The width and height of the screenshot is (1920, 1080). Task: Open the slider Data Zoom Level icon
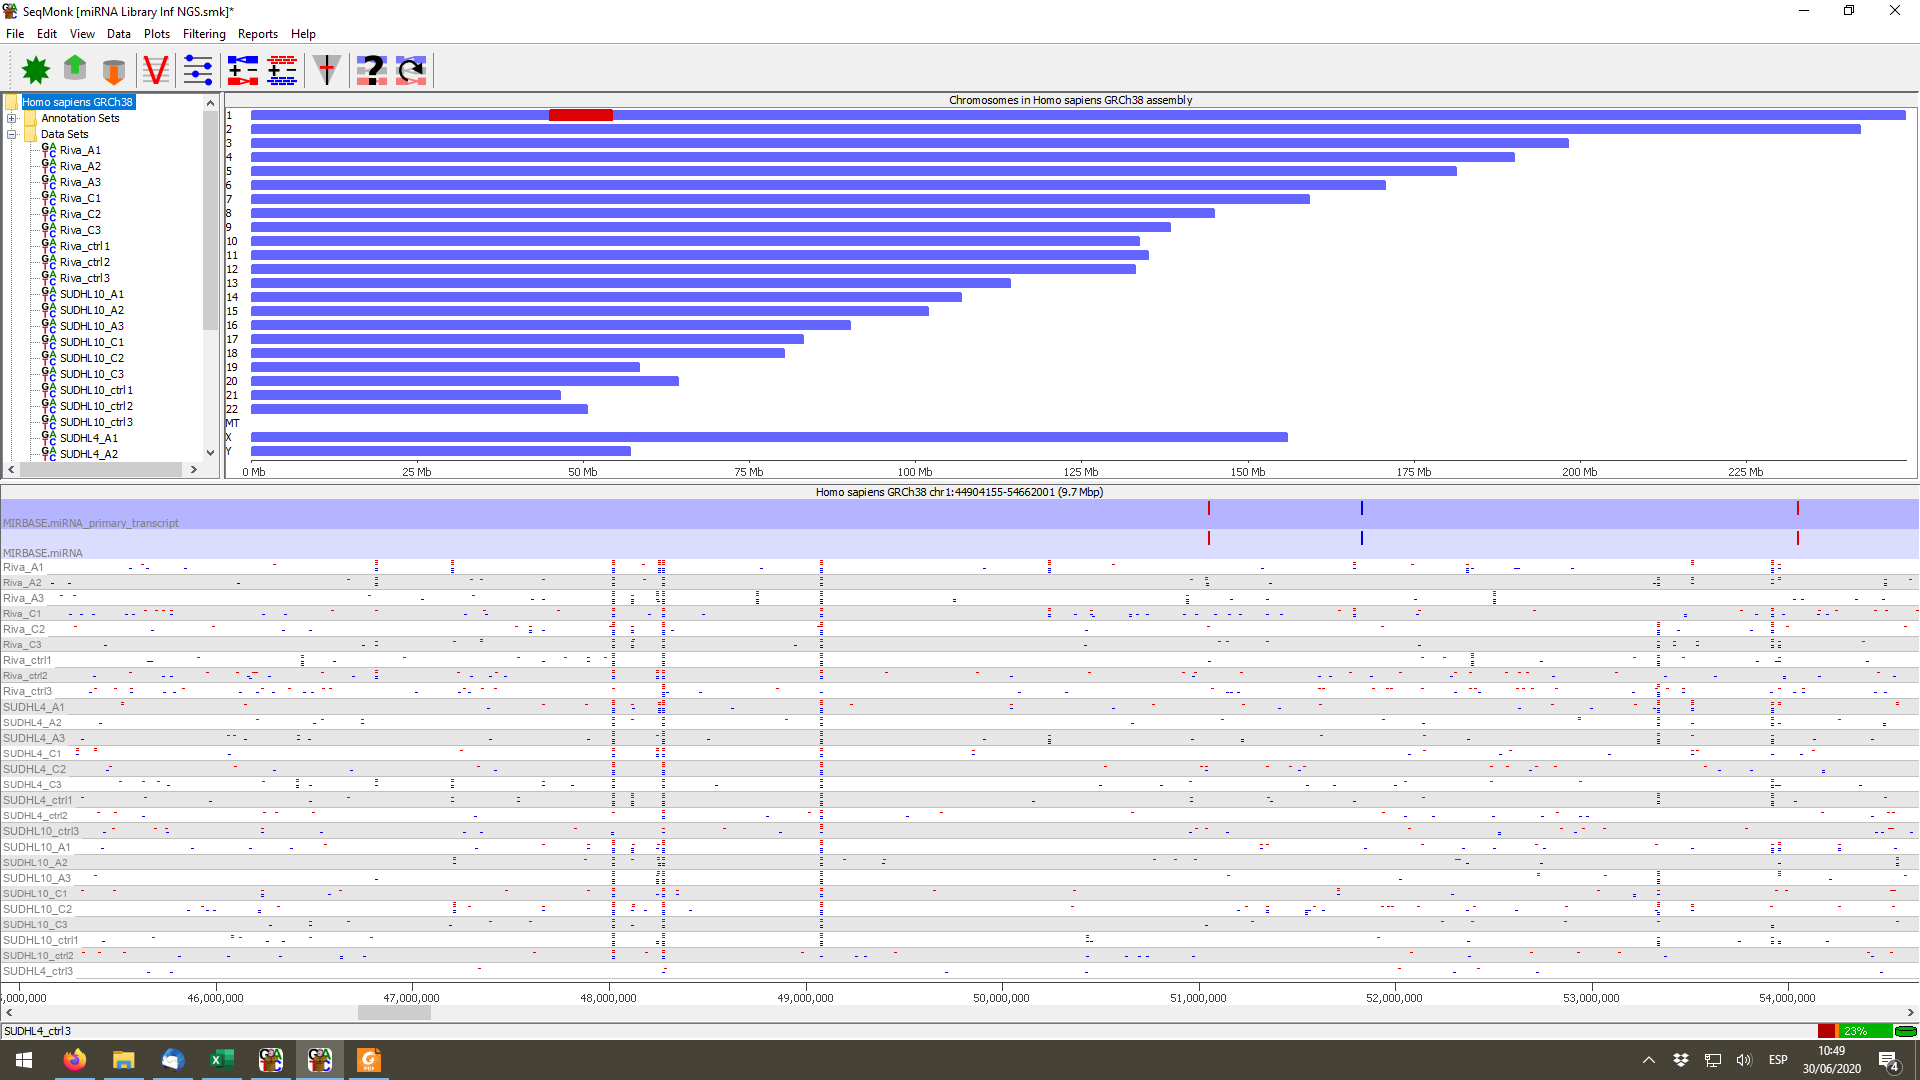coord(198,70)
